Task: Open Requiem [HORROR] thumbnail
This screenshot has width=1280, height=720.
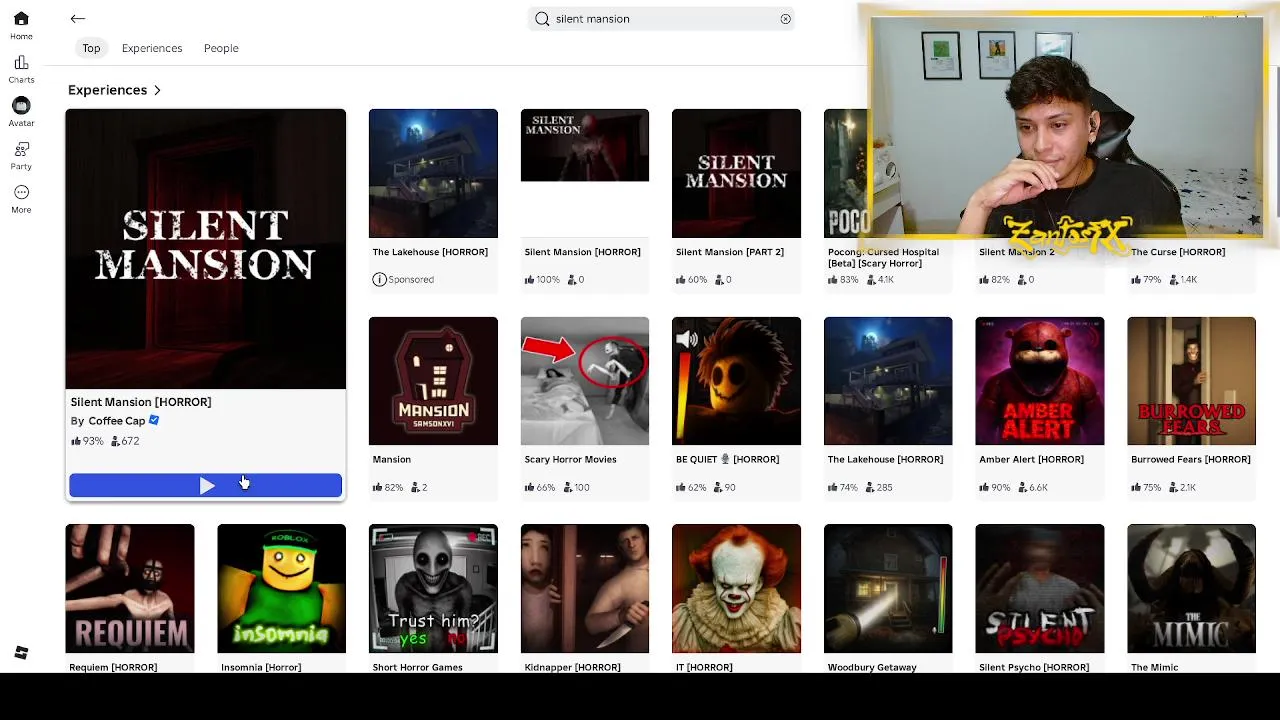Action: (x=130, y=588)
